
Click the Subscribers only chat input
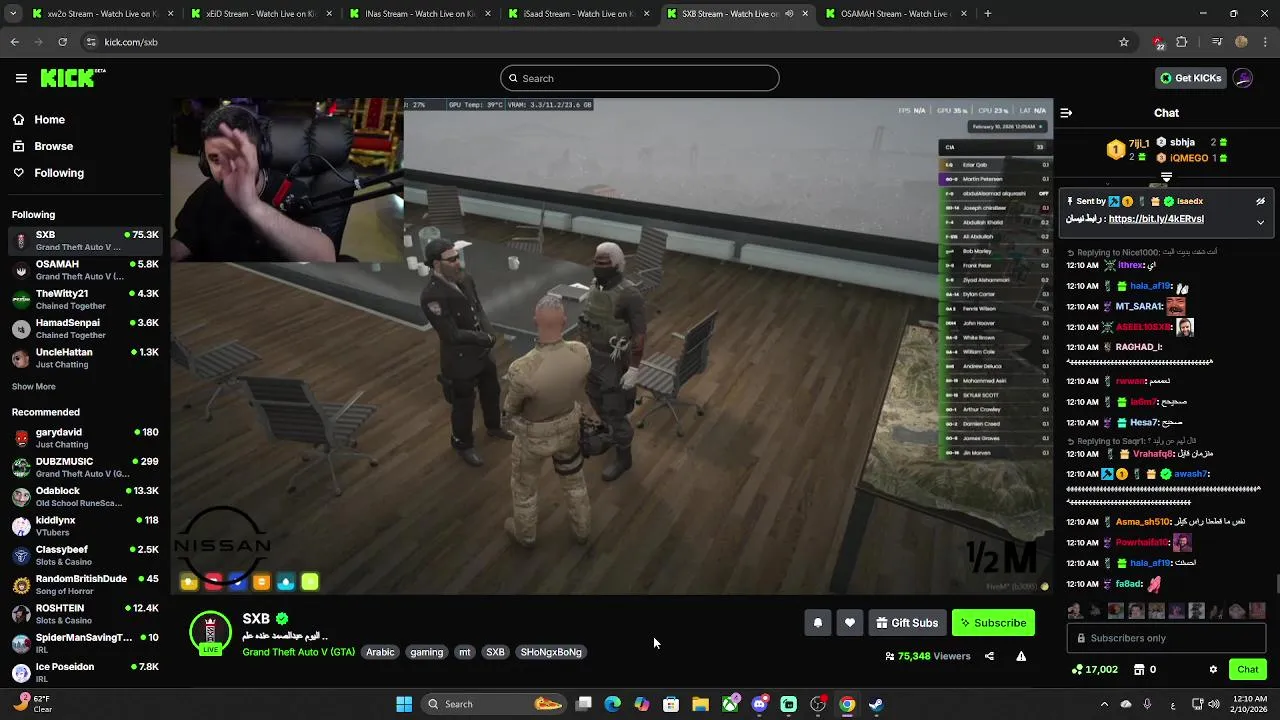pos(1166,638)
